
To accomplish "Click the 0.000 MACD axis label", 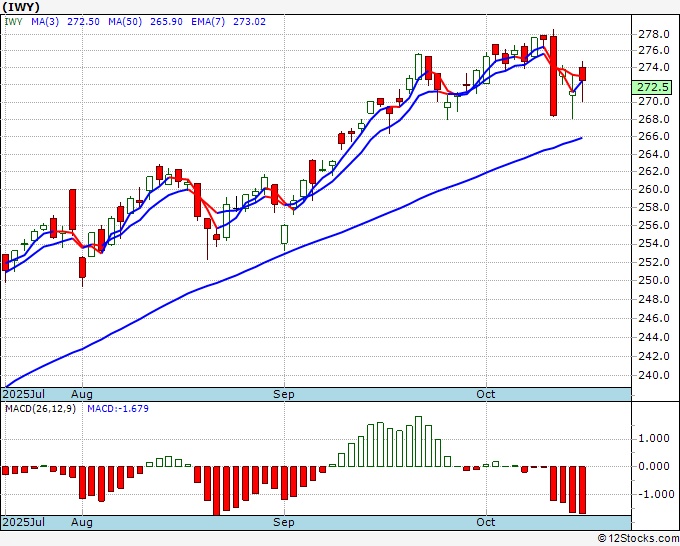I will point(654,466).
